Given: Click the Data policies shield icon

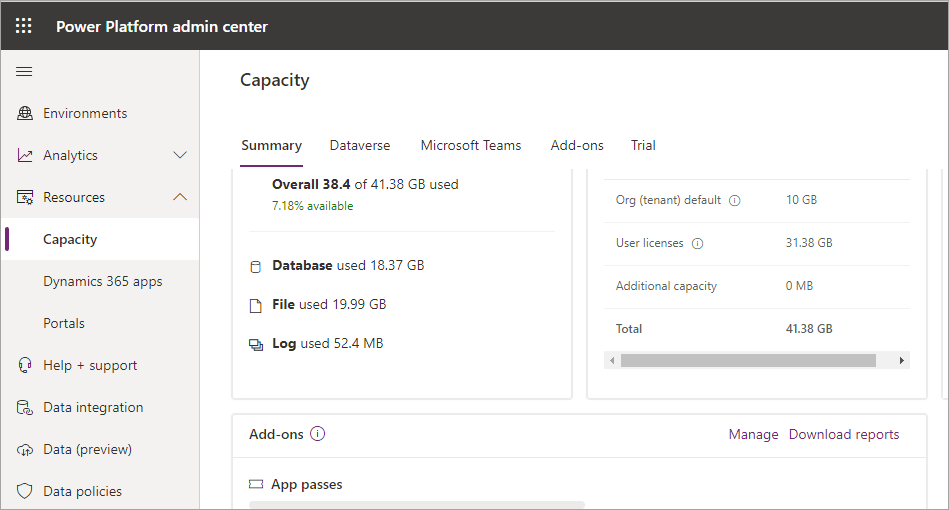Looking at the screenshot, I should 25,492.
